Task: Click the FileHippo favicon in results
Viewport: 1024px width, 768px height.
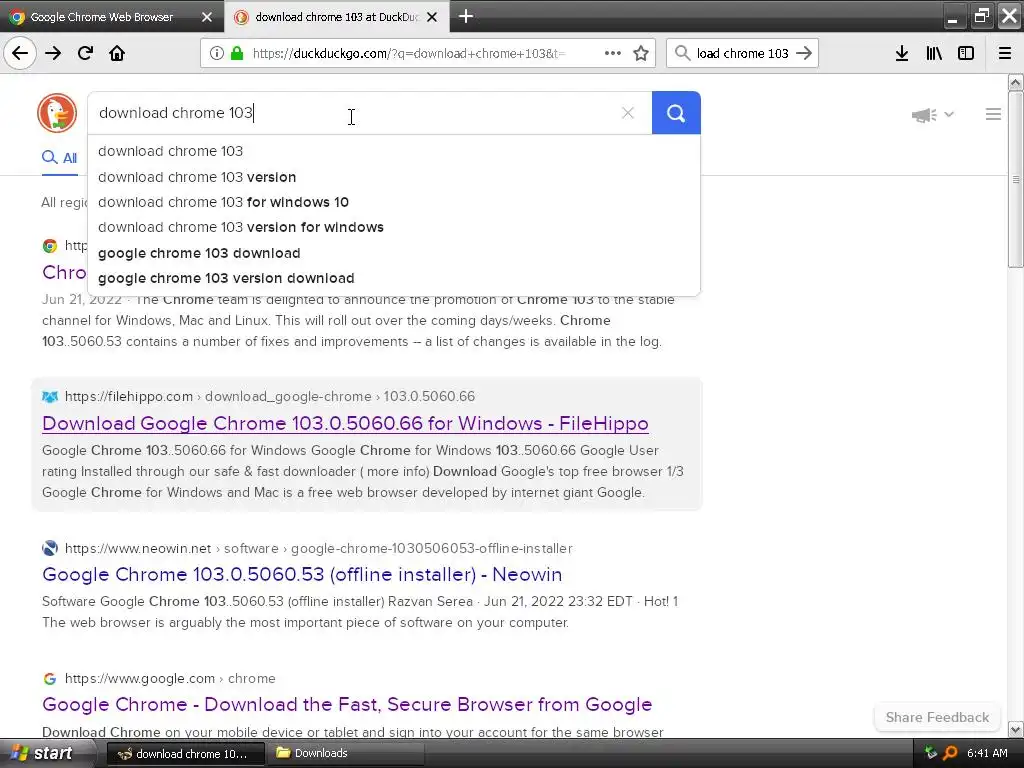Action: pyautogui.click(x=50, y=396)
